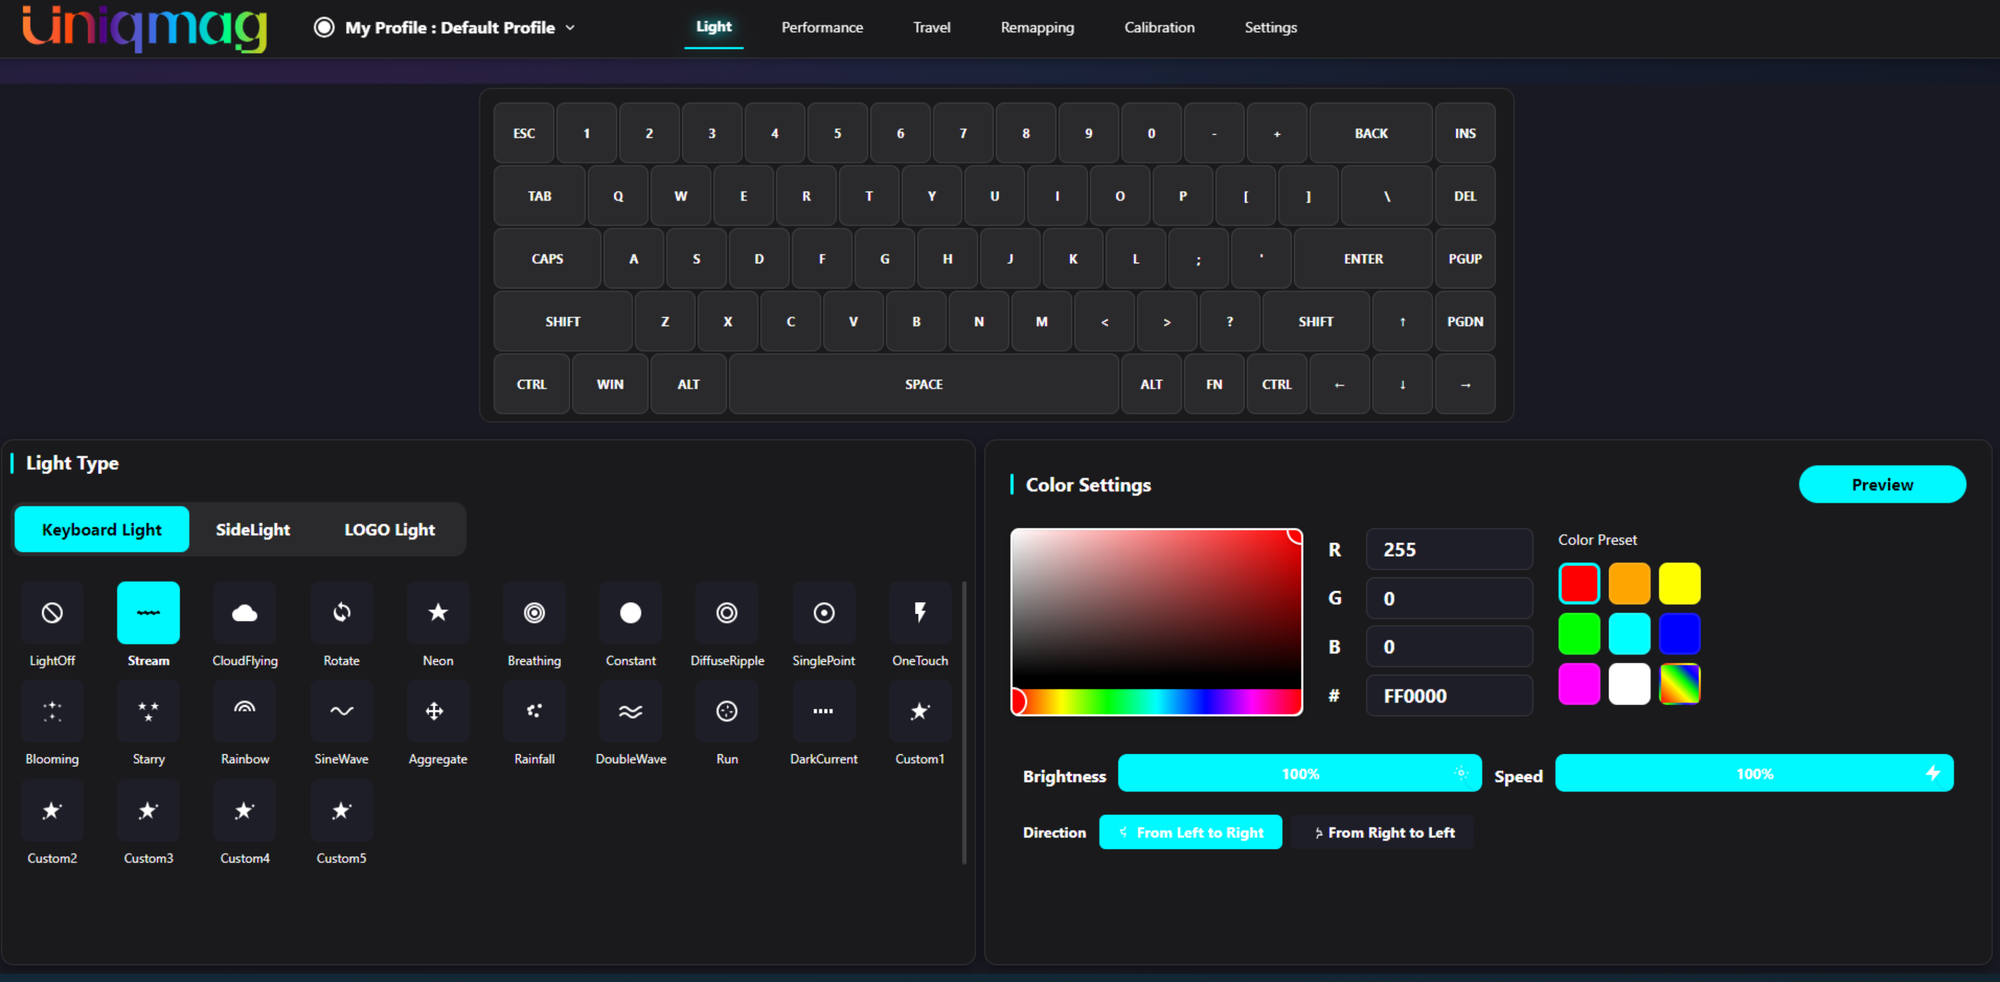This screenshot has width=2000, height=982.
Task: Pick the Breathing light effect
Action: [x=535, y=613]
